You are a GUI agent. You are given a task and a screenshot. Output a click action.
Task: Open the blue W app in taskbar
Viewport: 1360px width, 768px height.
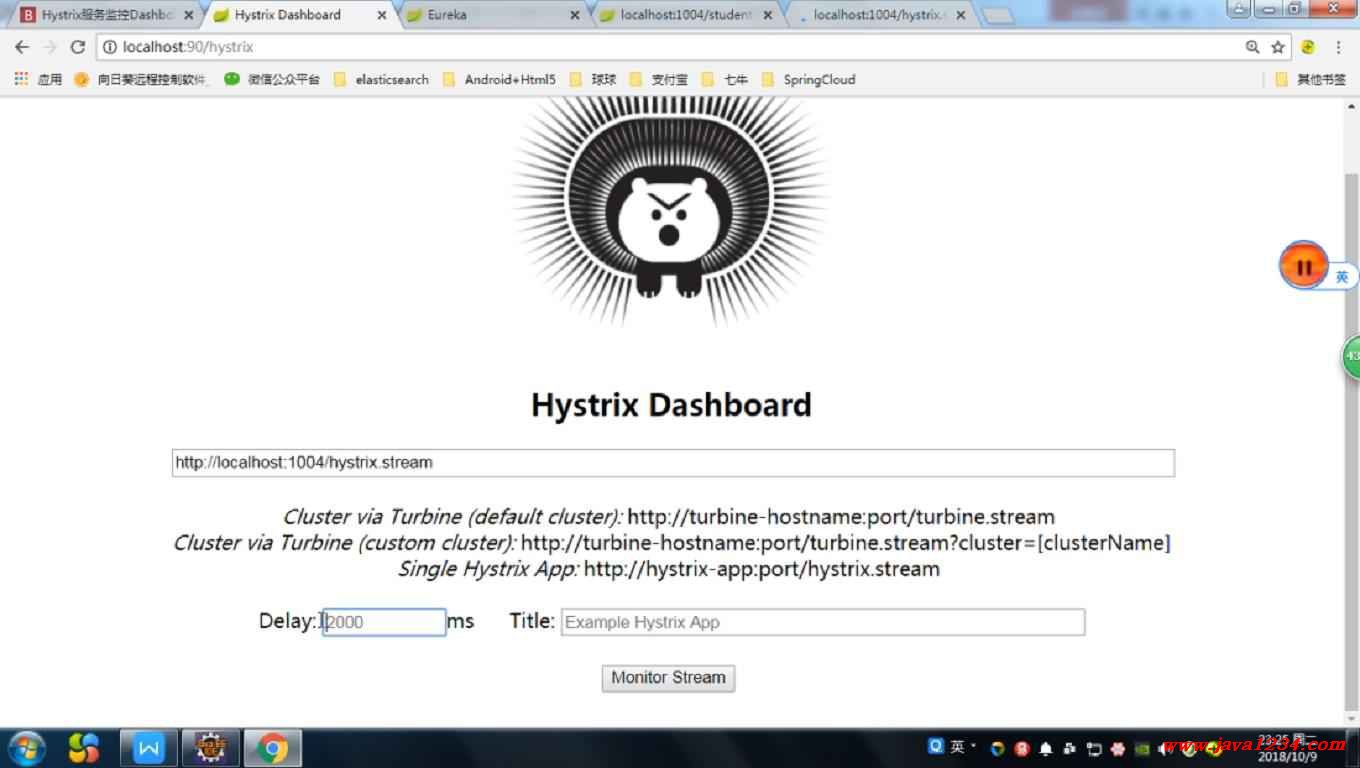149,748
